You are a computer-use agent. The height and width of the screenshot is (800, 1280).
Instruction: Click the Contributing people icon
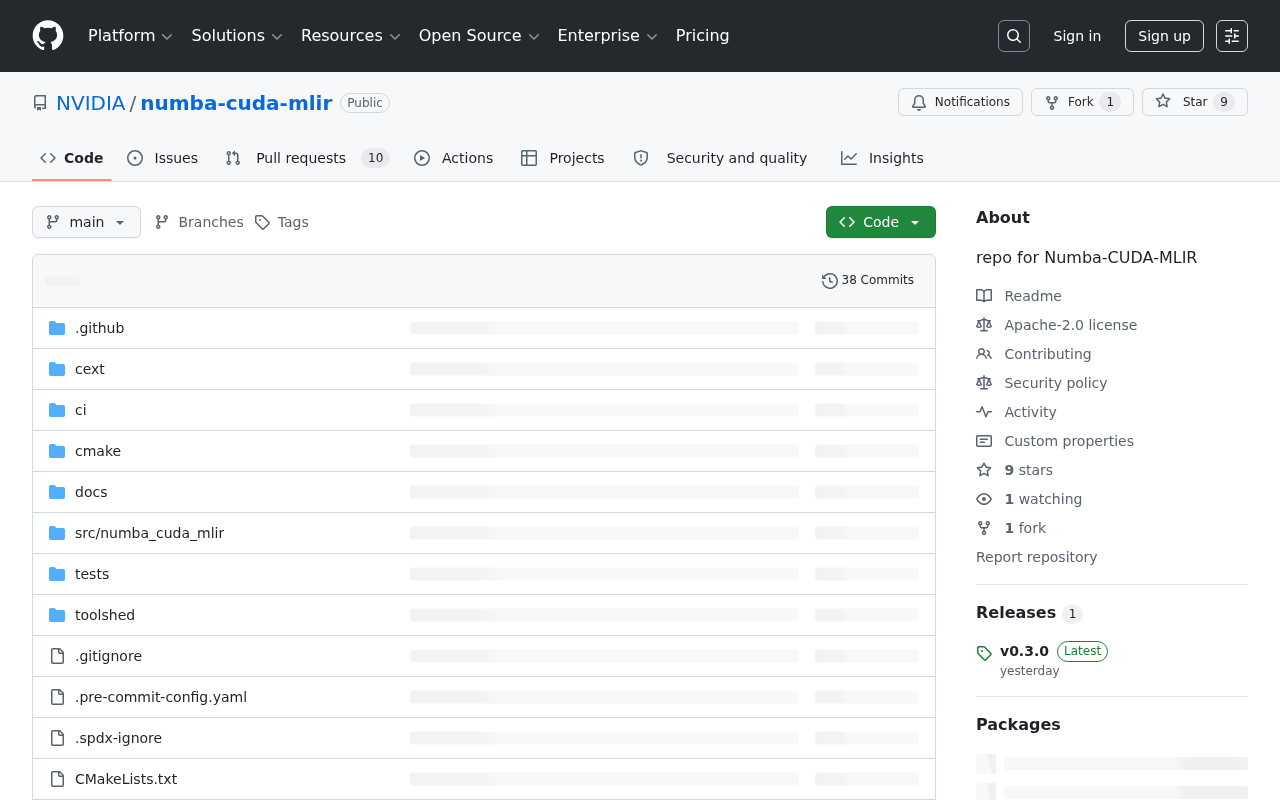click(x=984, y=354)
